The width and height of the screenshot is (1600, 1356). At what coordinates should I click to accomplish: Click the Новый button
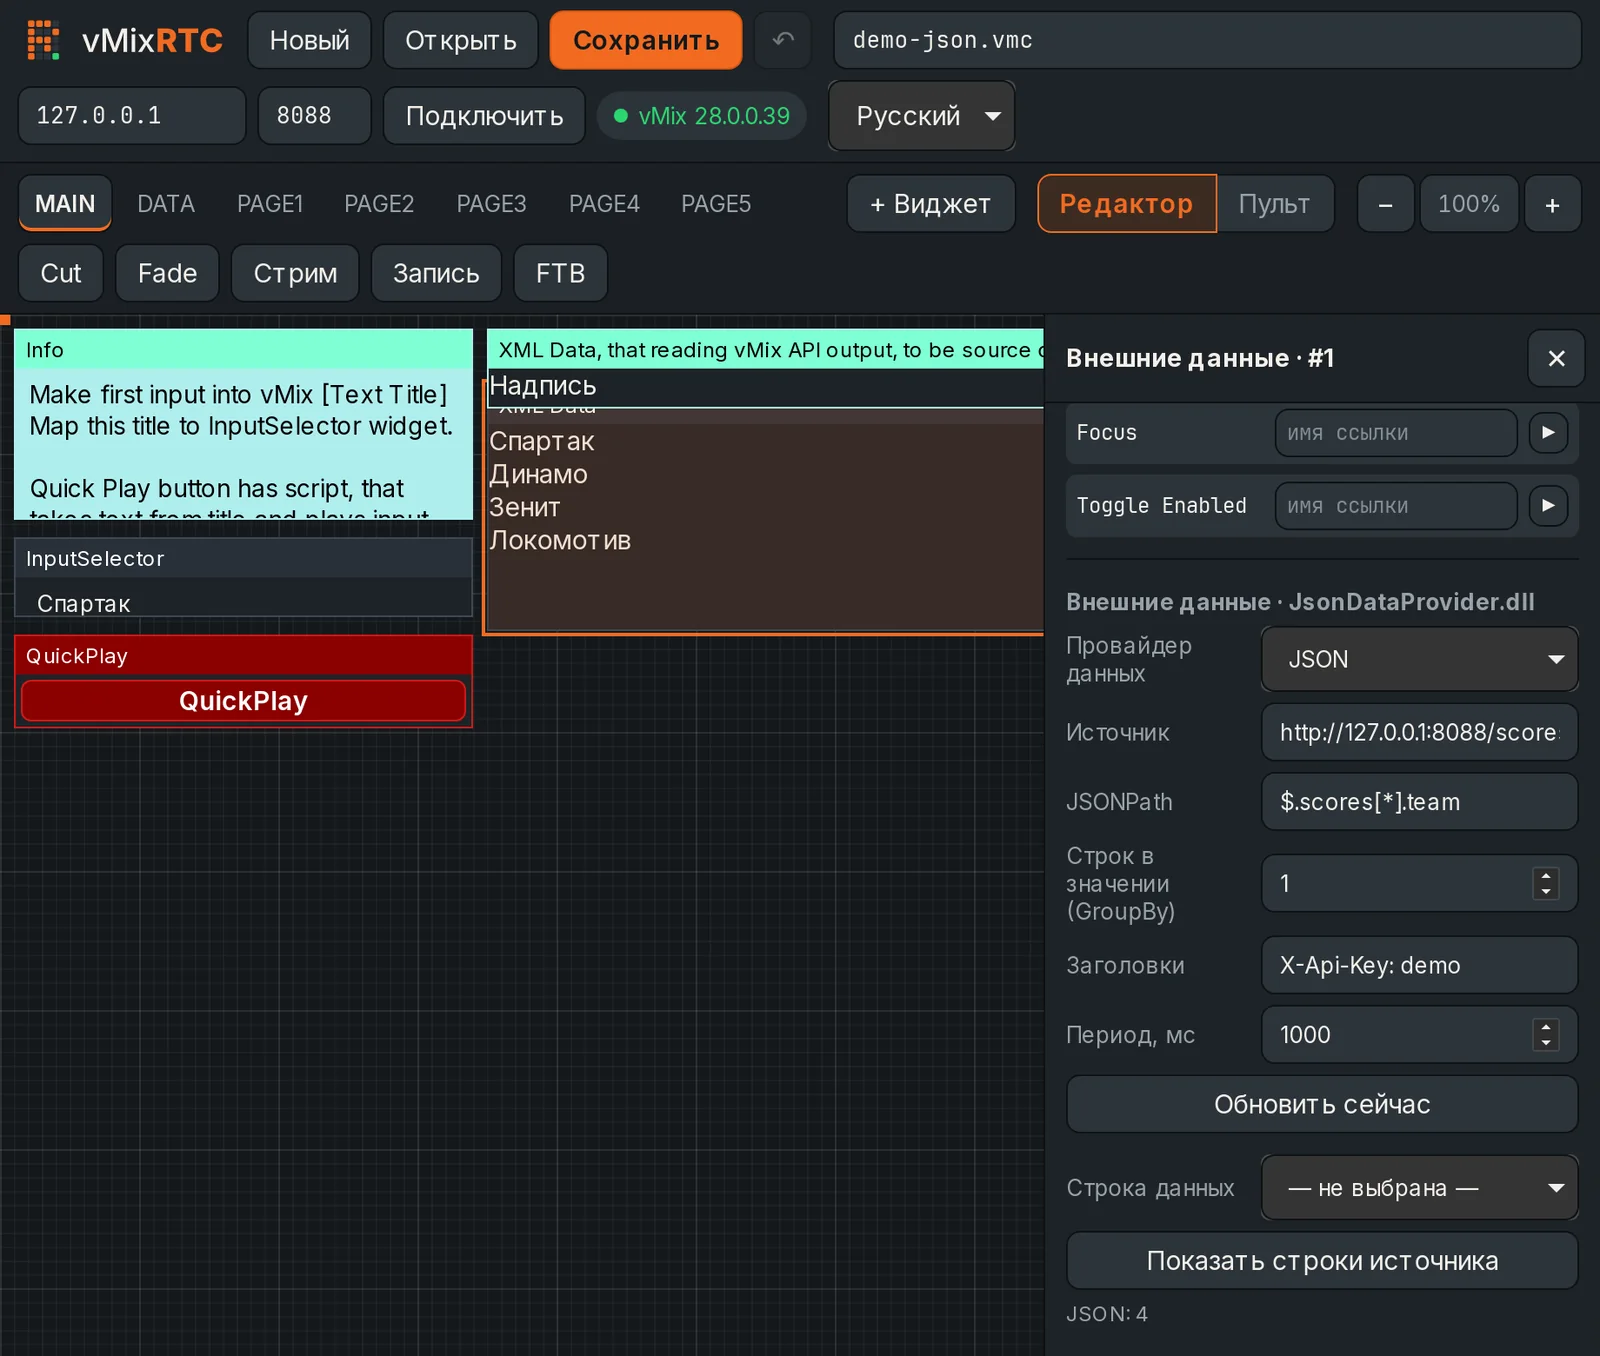(309, 40)
